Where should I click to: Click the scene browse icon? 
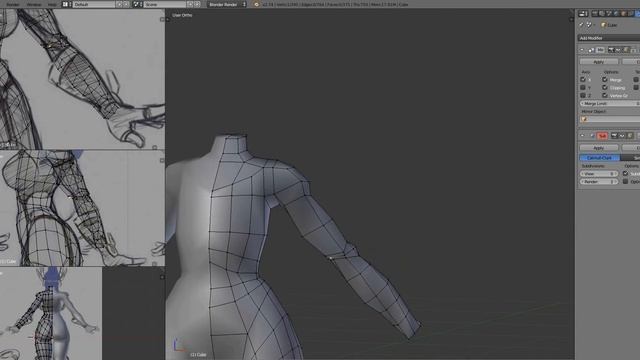138,4
